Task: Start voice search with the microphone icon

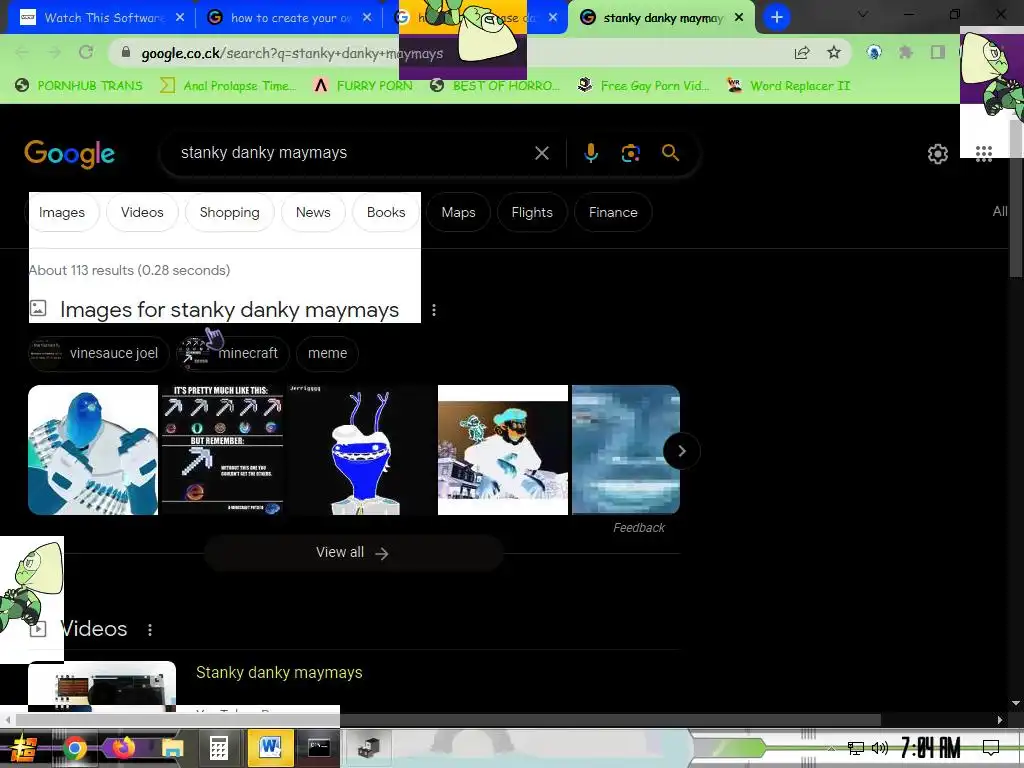Action: point(590,153)
